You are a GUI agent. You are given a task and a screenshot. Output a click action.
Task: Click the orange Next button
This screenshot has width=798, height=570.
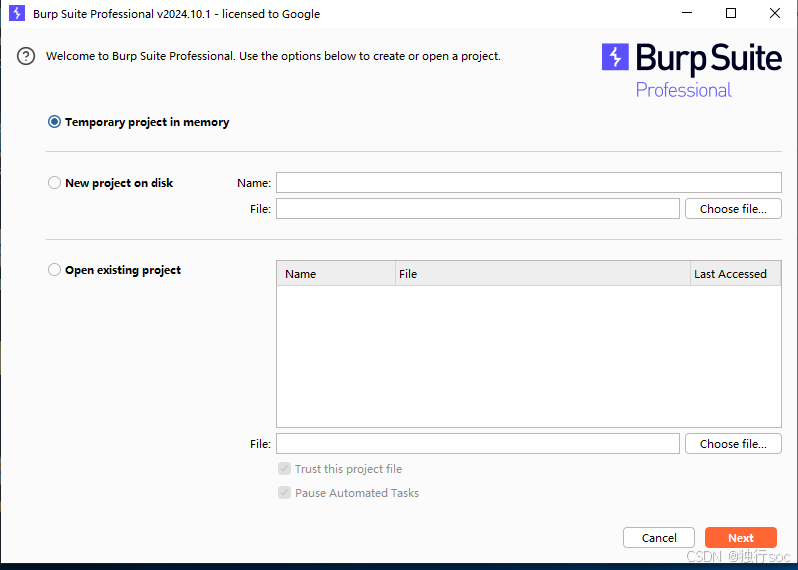741,538
